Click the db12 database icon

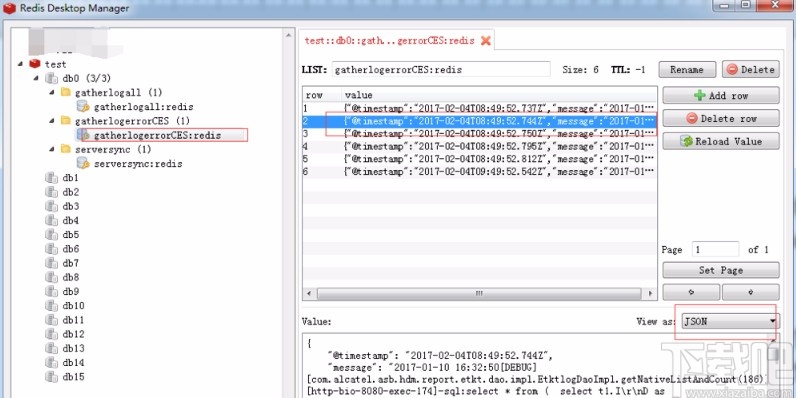click(51, 334)
